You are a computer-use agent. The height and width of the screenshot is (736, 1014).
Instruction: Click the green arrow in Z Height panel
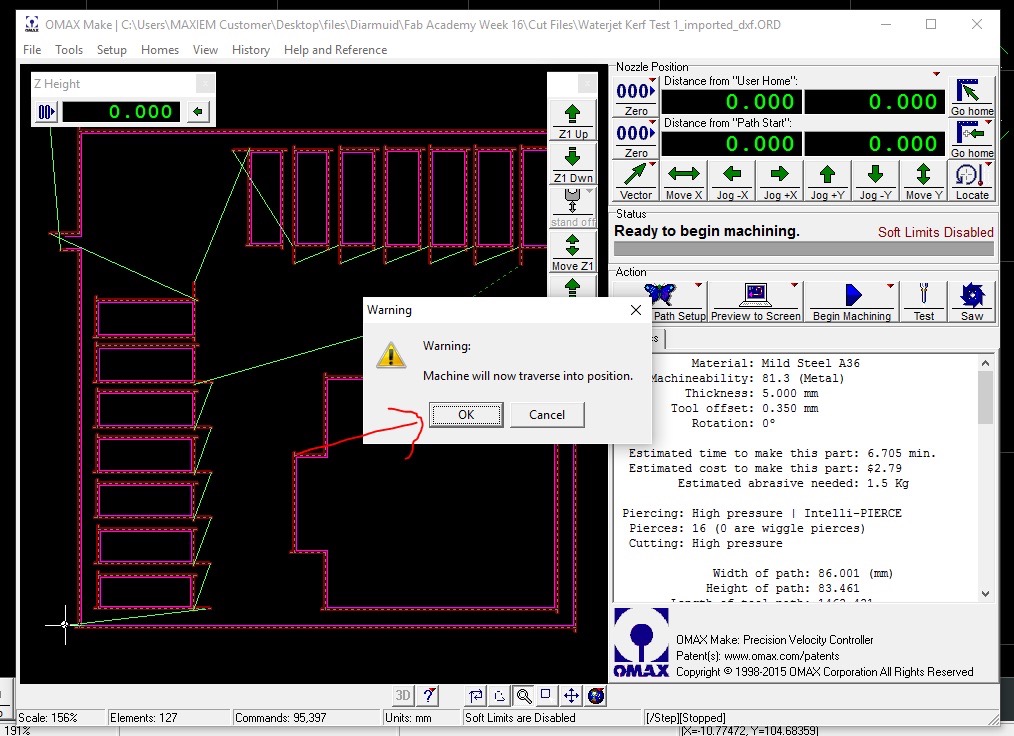[198, 112]
